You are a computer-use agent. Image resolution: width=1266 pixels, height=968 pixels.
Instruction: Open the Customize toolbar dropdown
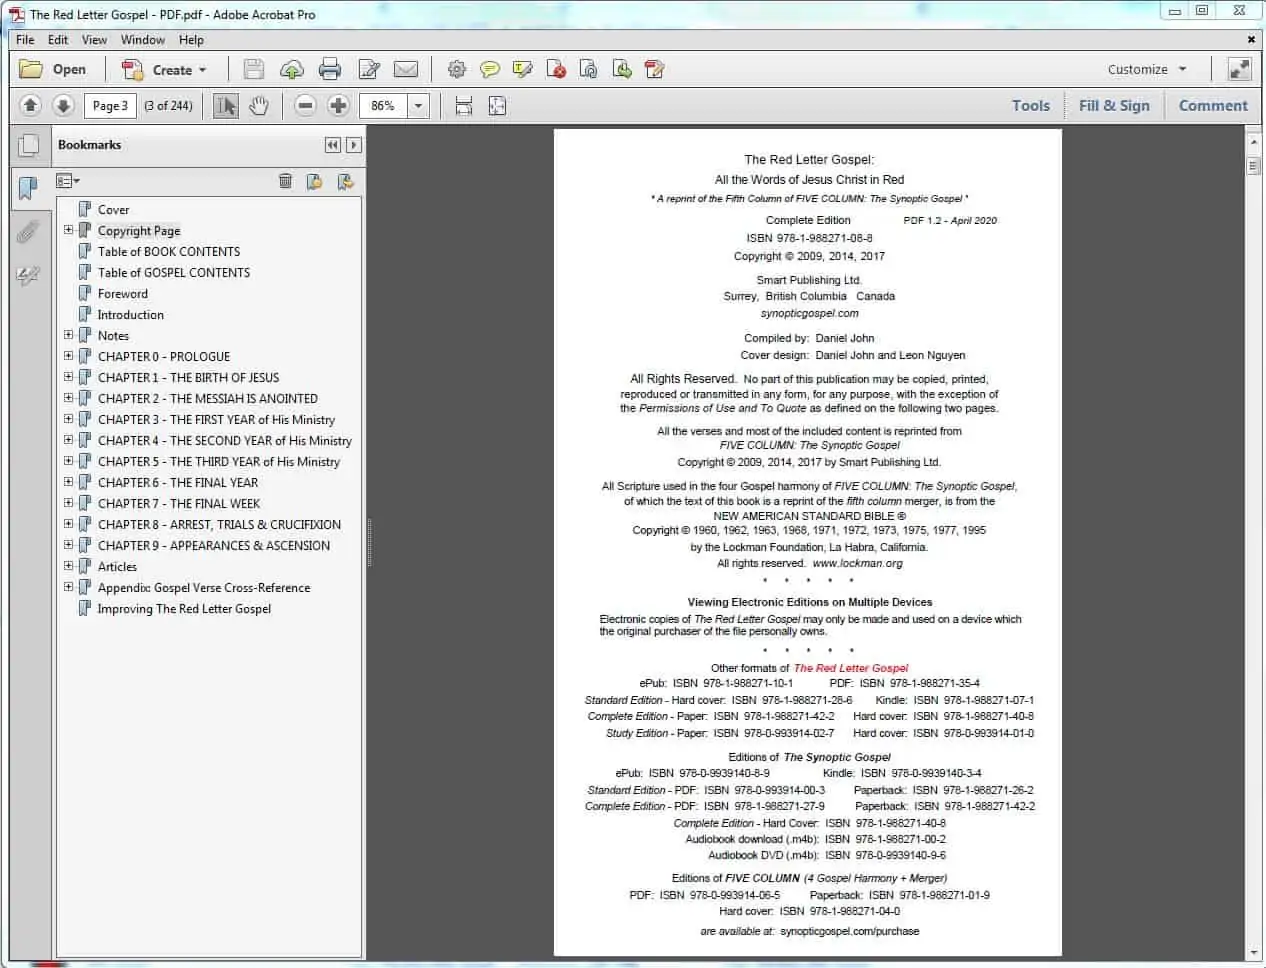pos(1147,69)
